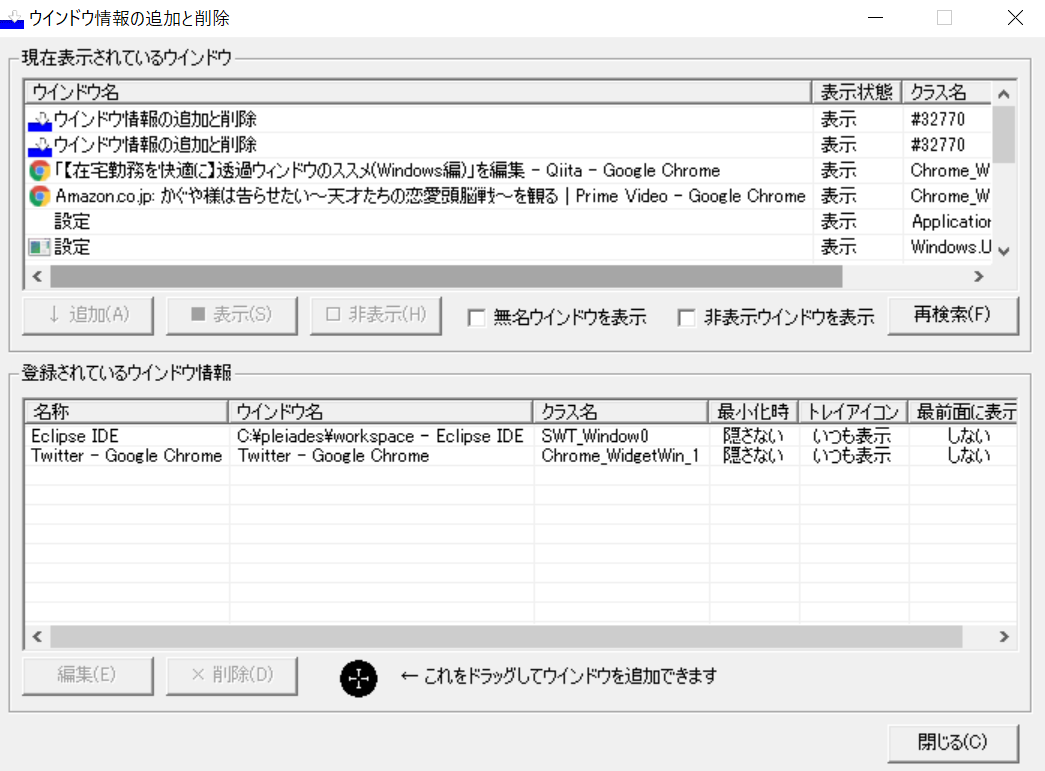This screenshot has height=771, width=1045.
Task: Click the 追加(A) button
Action: click(x=88, y=315)
